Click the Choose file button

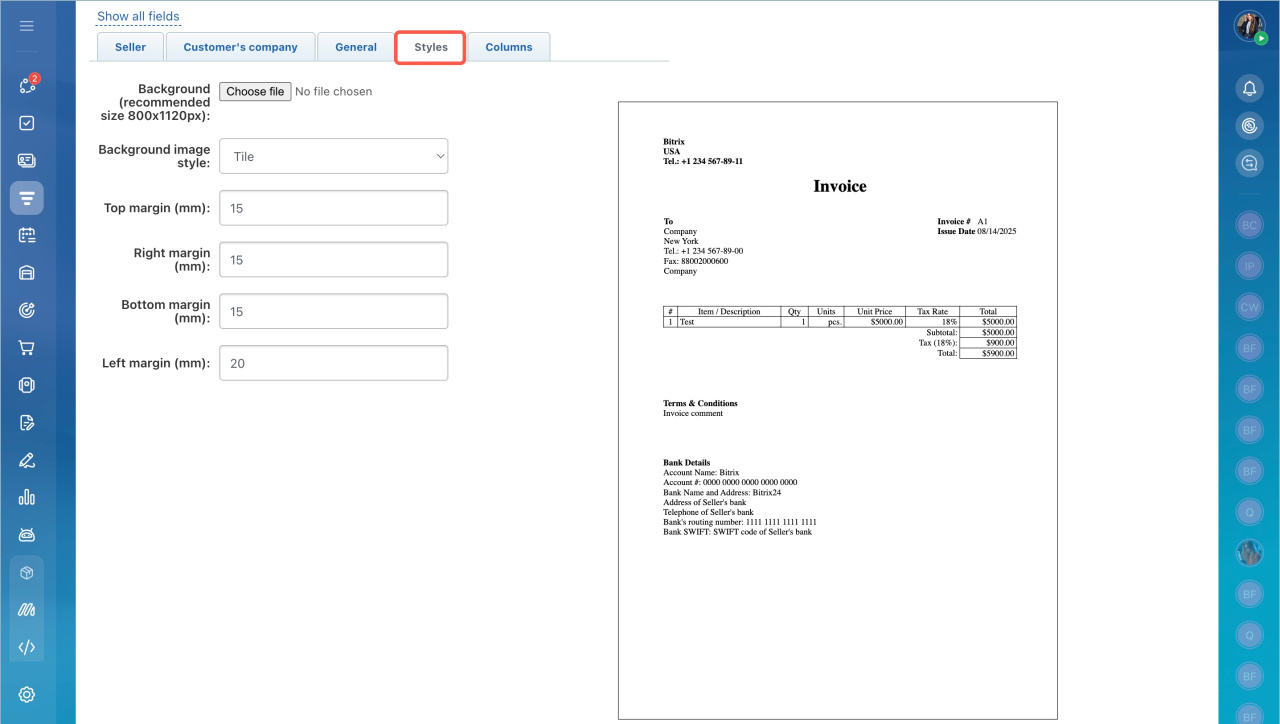pos(255,91)
